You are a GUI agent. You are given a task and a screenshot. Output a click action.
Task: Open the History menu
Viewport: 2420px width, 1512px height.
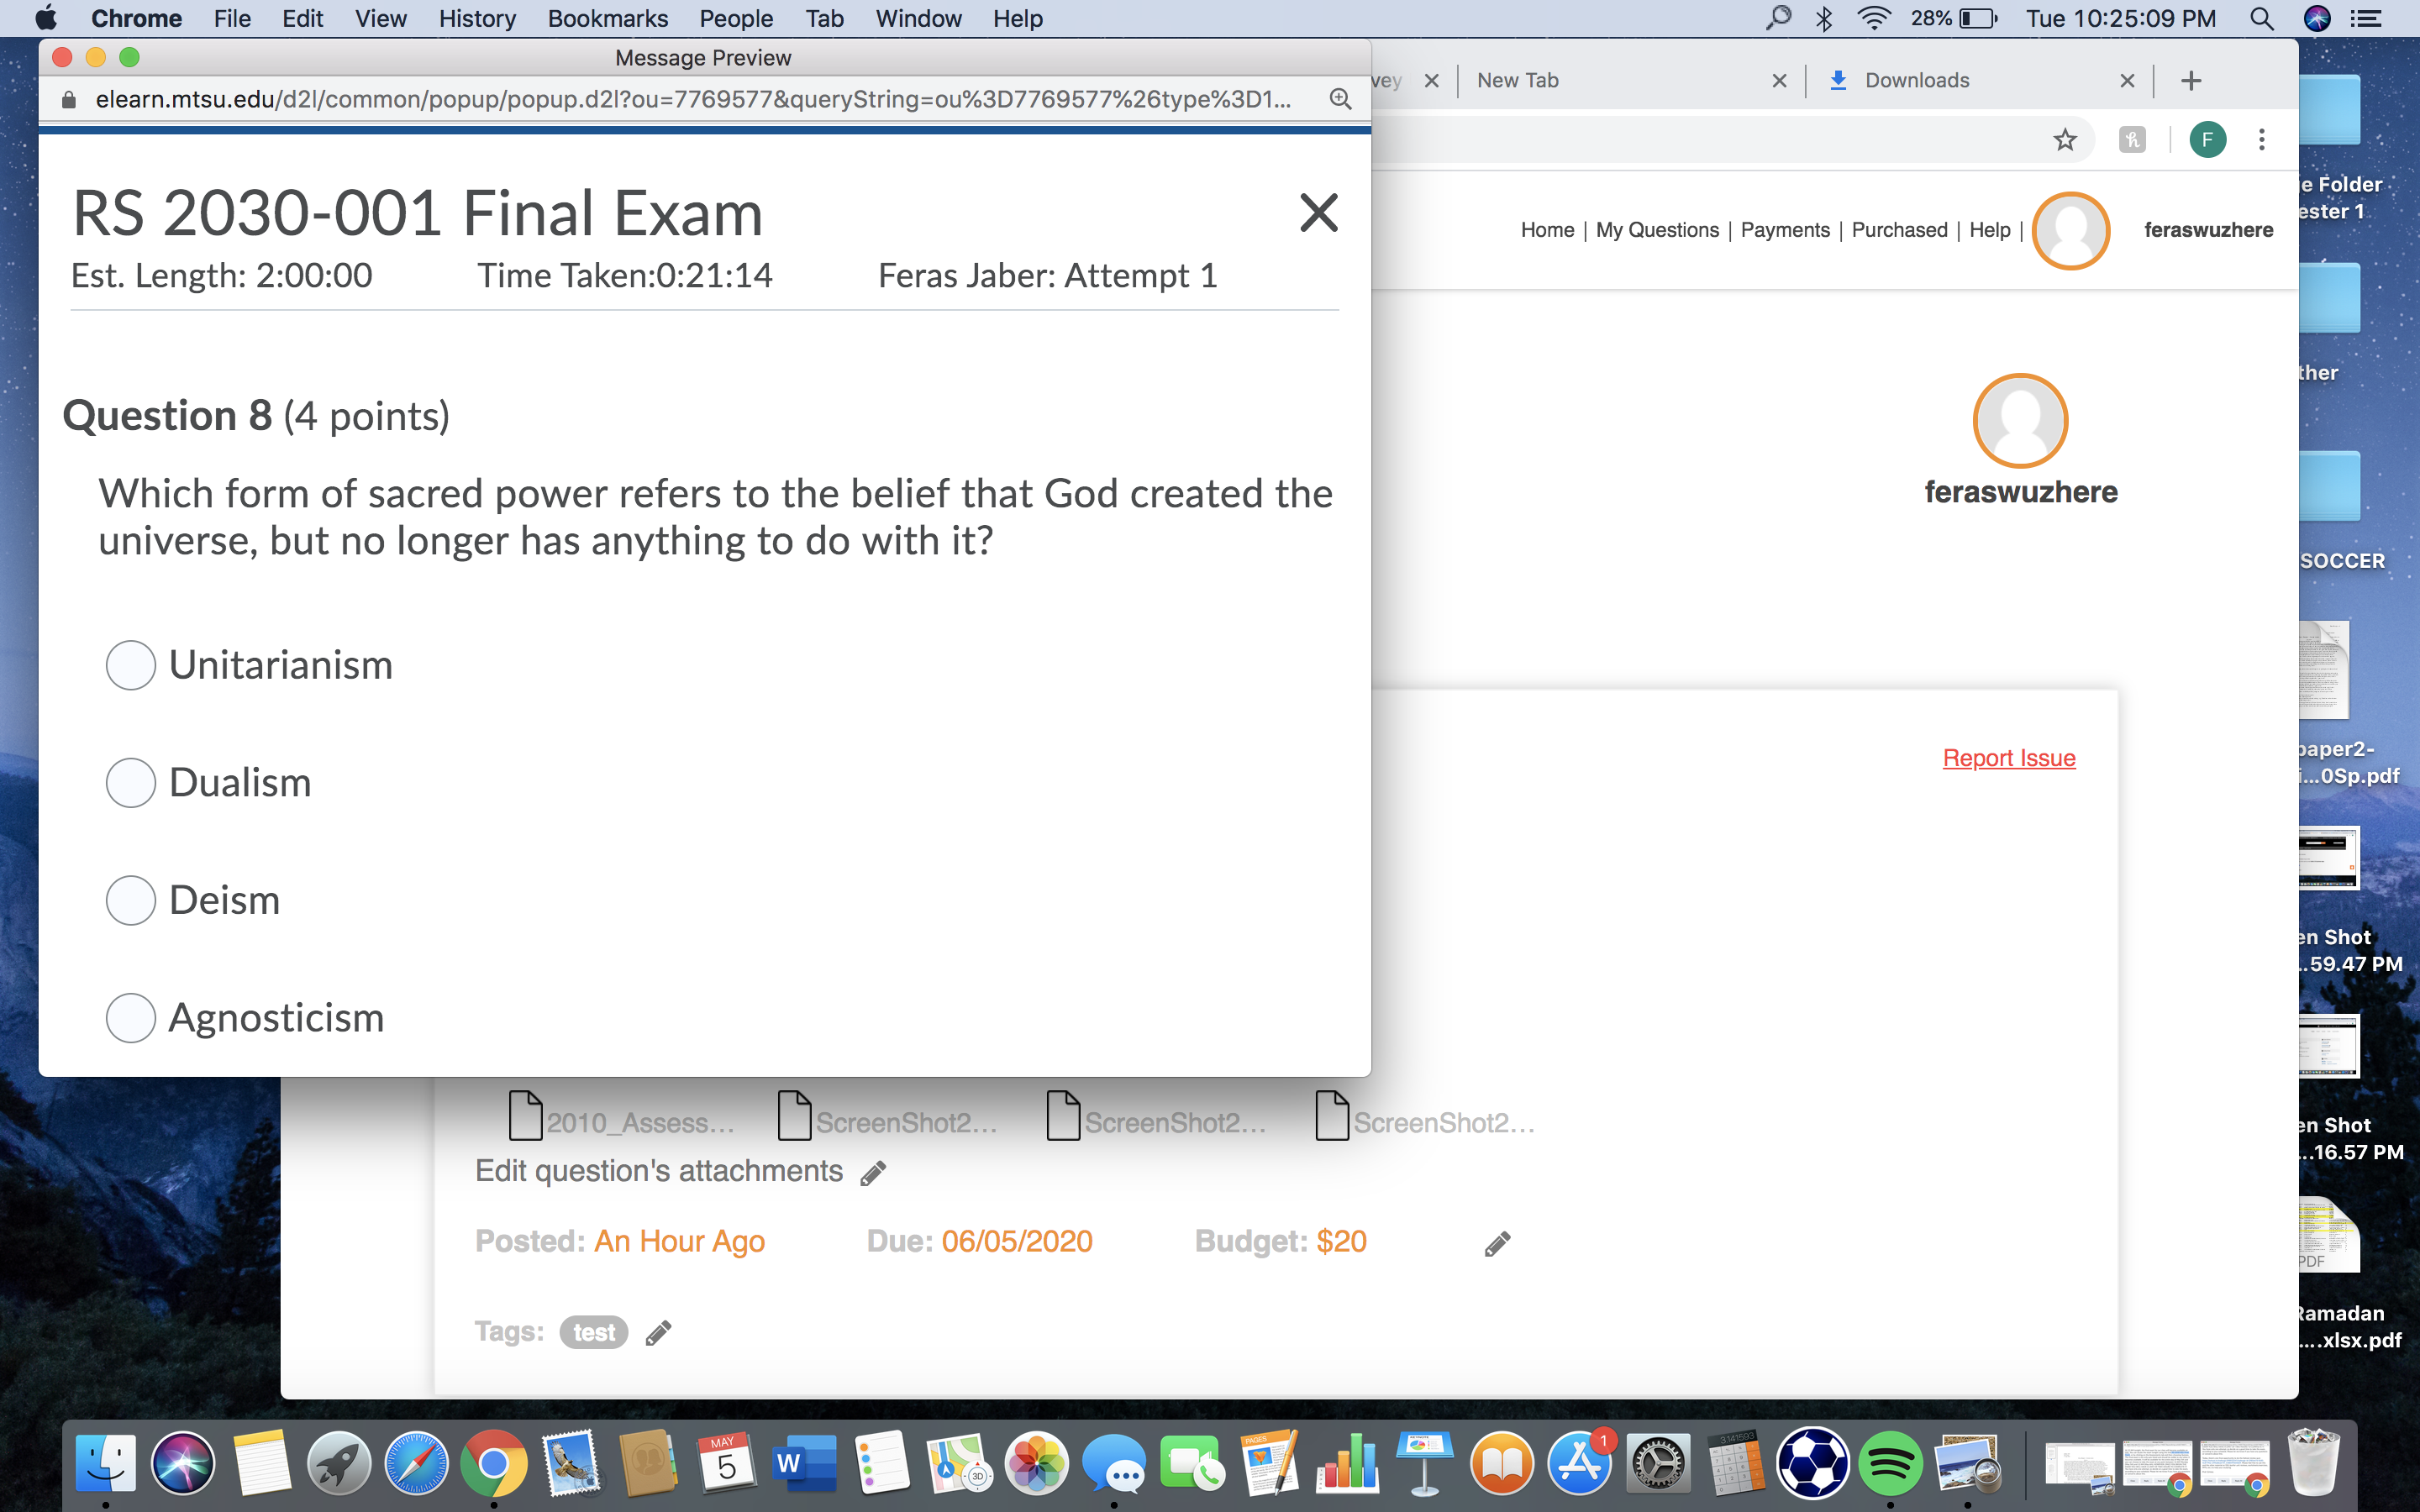[x=477, y=18]
